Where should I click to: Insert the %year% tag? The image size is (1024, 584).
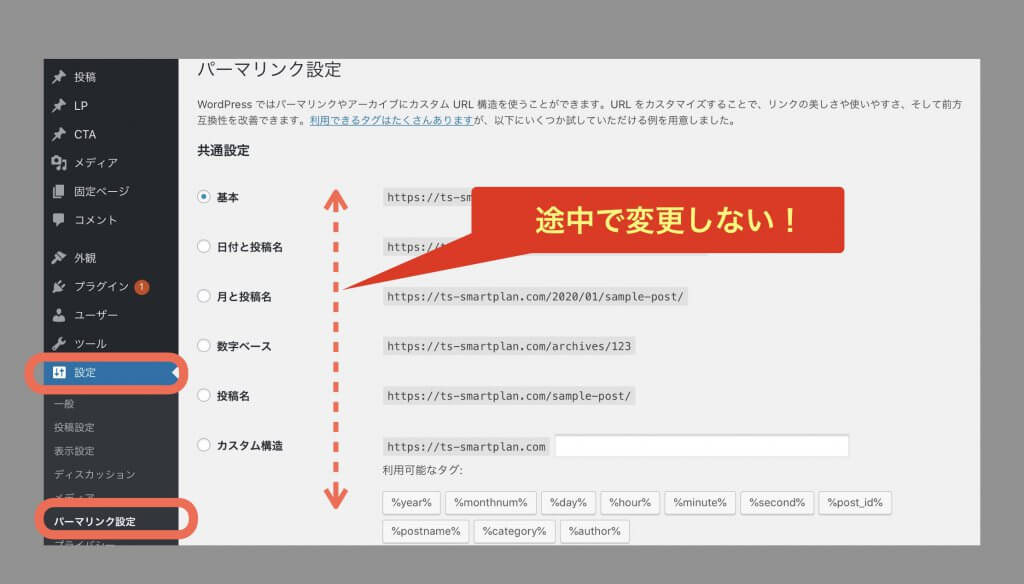[411, 503]
